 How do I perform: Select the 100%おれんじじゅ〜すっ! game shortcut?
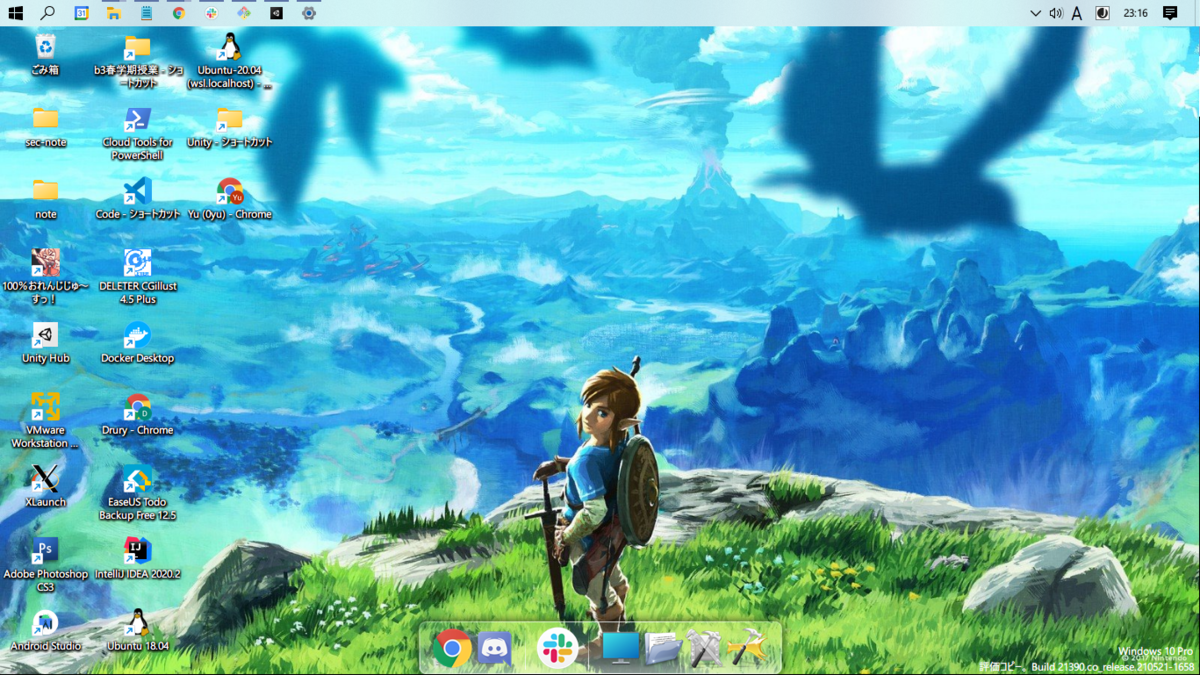pos(45,276)
